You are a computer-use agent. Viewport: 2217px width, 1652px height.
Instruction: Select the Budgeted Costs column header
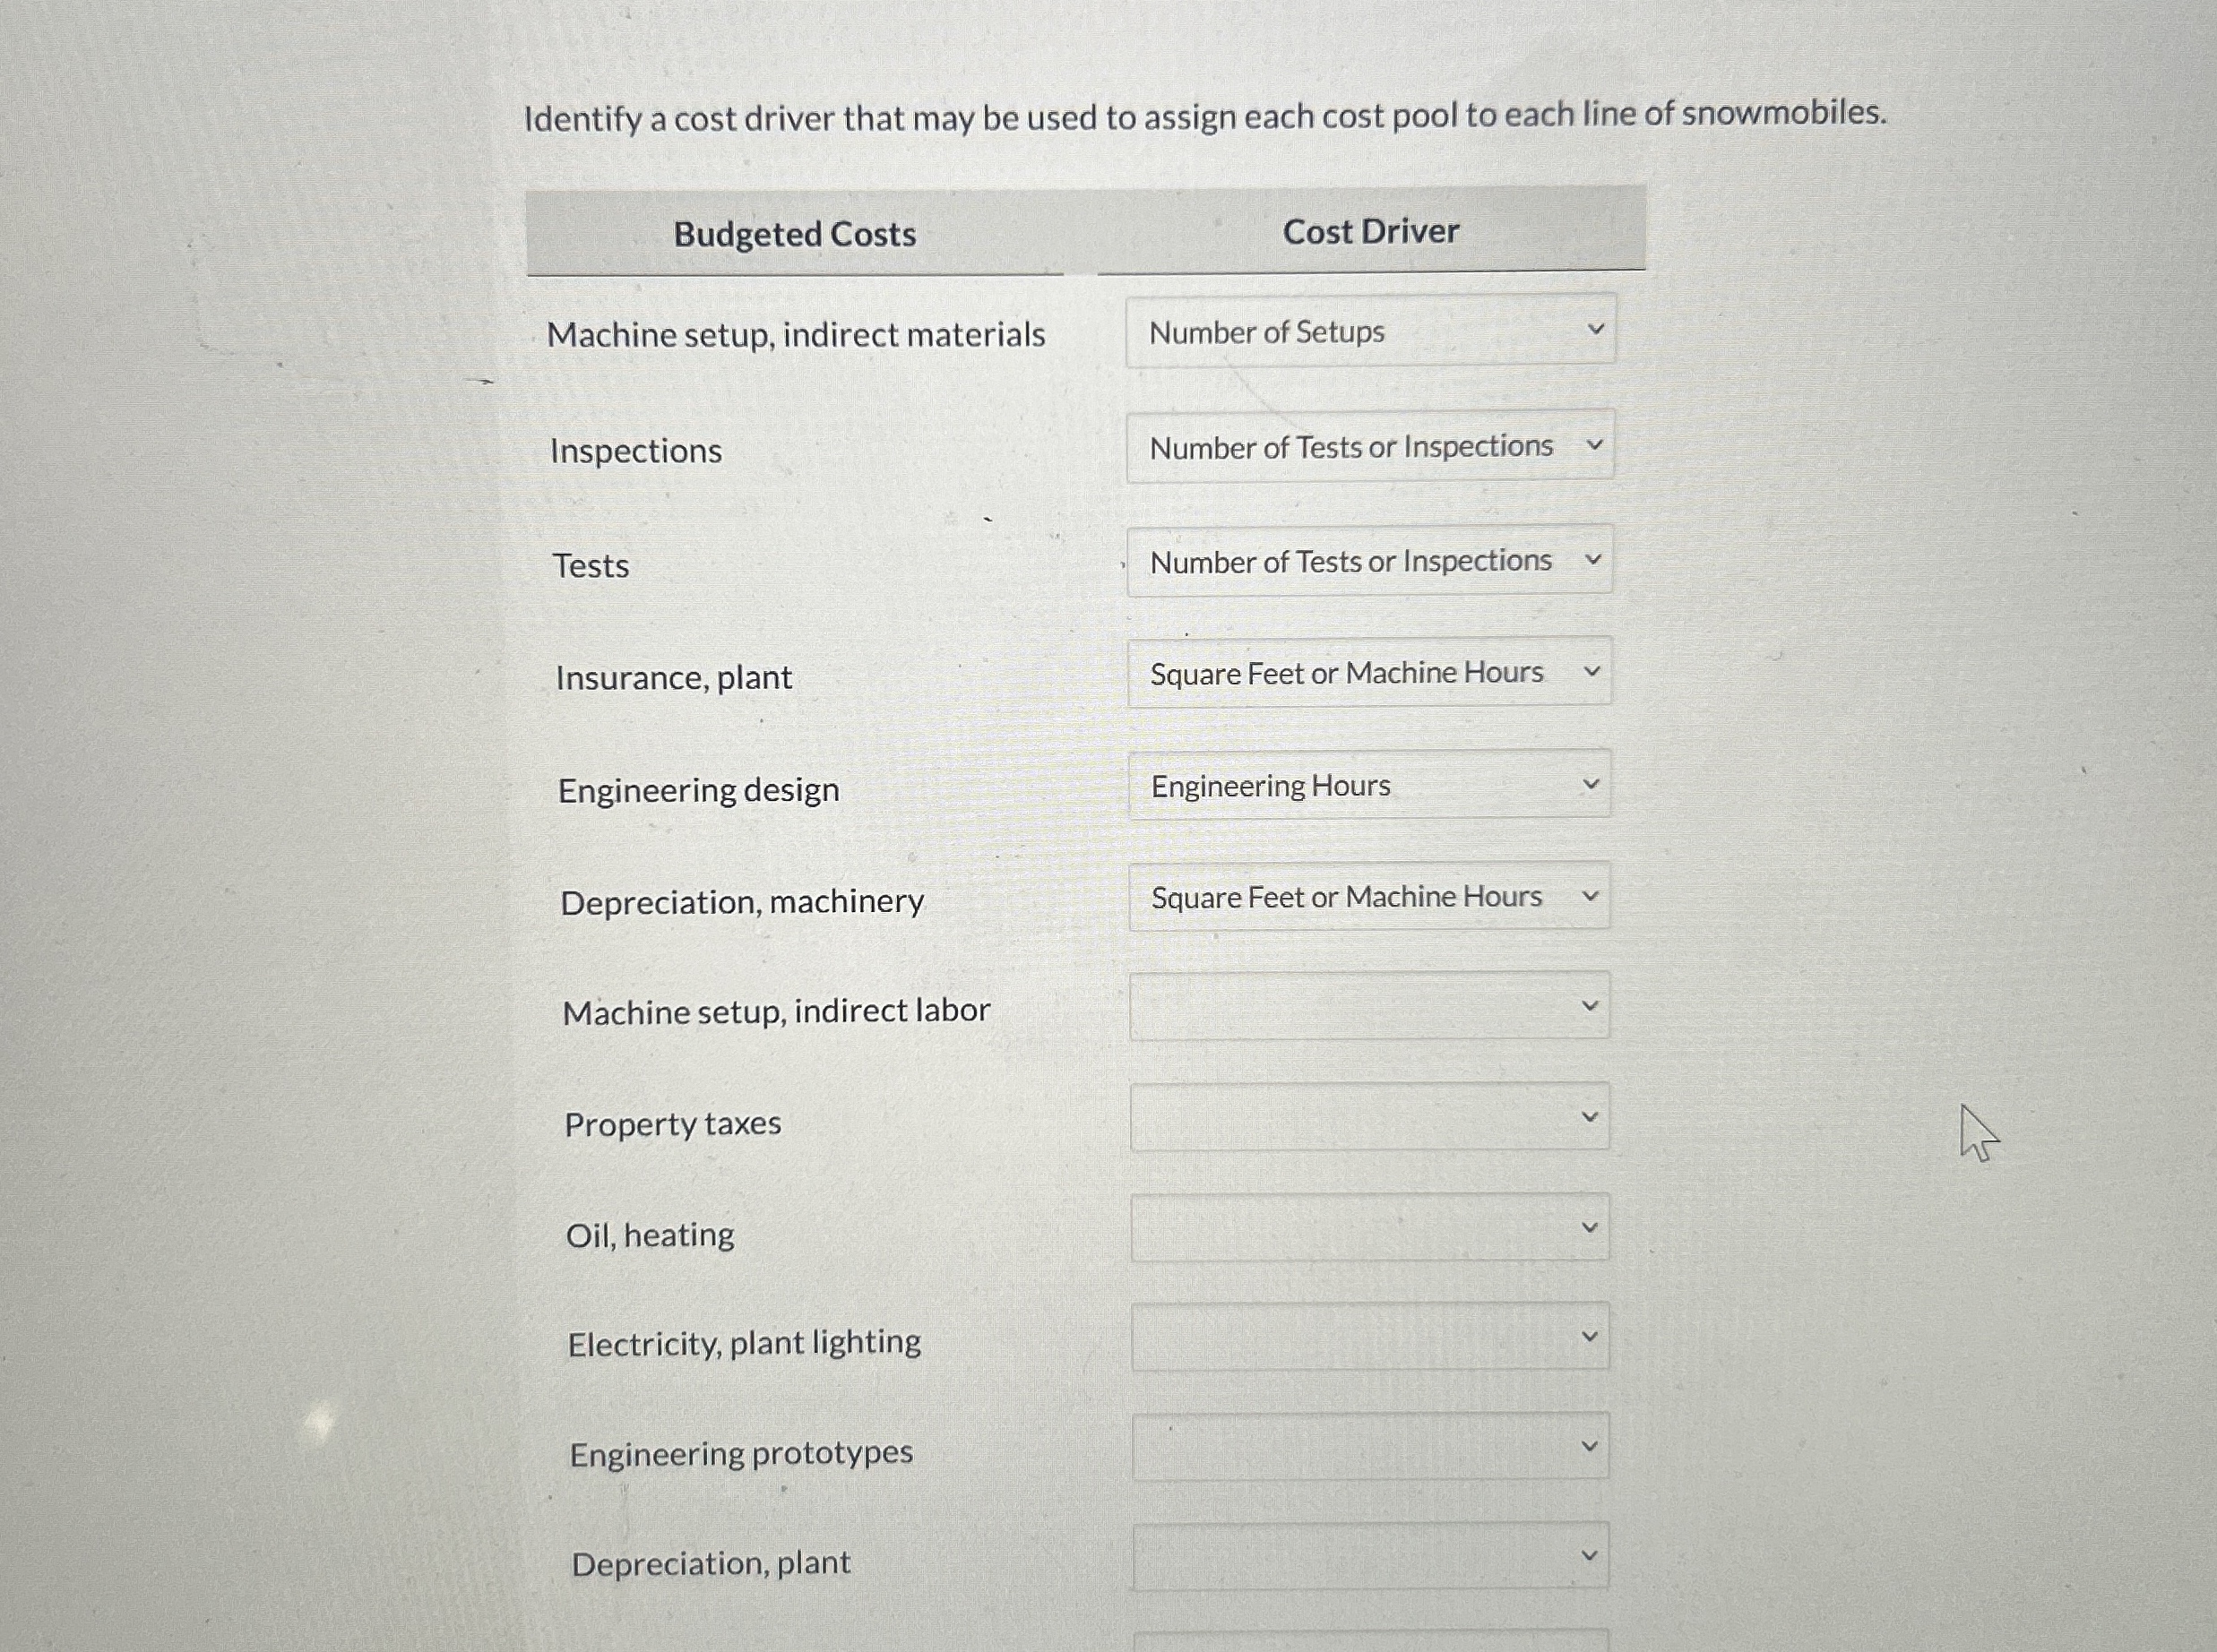(795, 234)
